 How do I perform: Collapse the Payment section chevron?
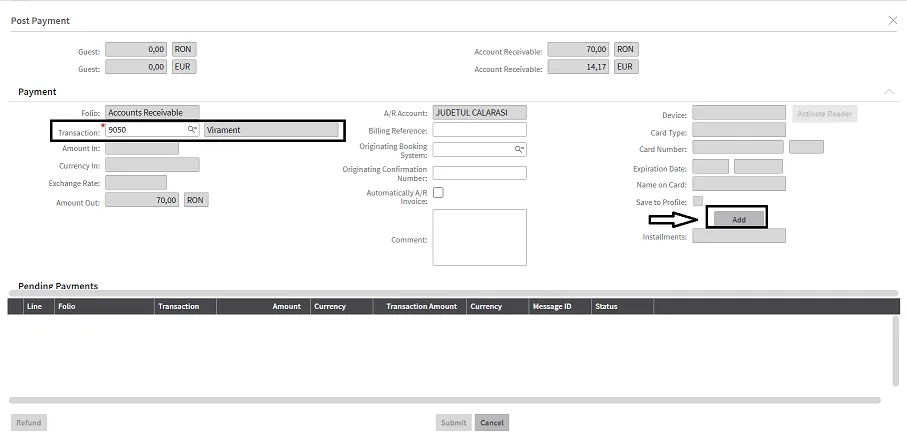888,91
